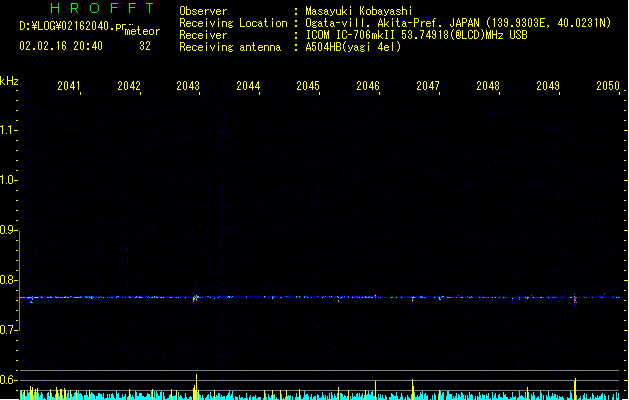Click time marker 2049
This screenshot has width=629, height=400.
[x=548, y=86]
